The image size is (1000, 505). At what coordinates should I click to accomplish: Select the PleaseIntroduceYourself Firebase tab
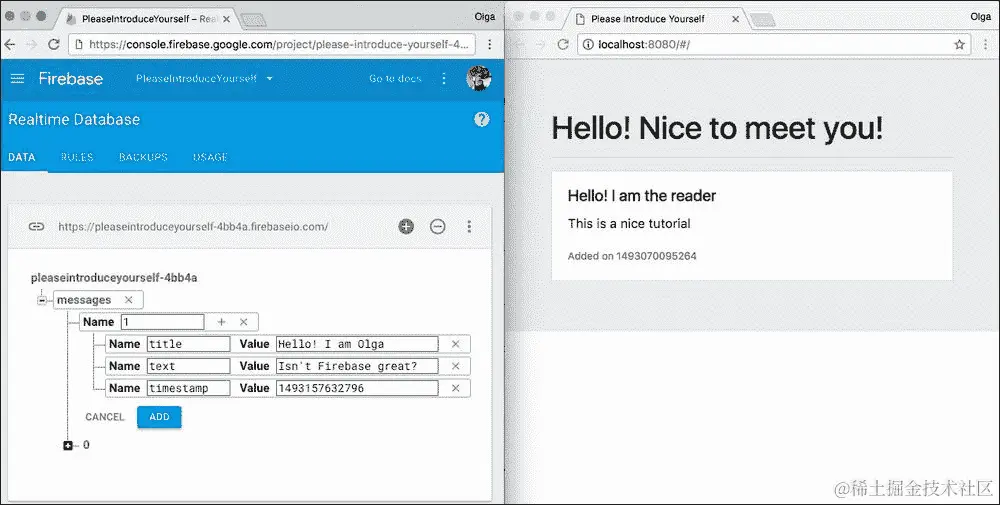[147, 19]
